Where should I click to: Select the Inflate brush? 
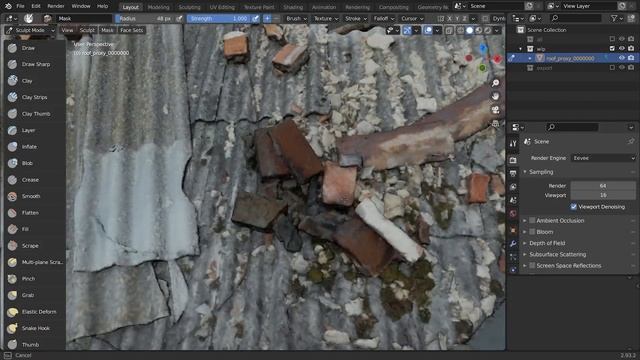[34, 147]
